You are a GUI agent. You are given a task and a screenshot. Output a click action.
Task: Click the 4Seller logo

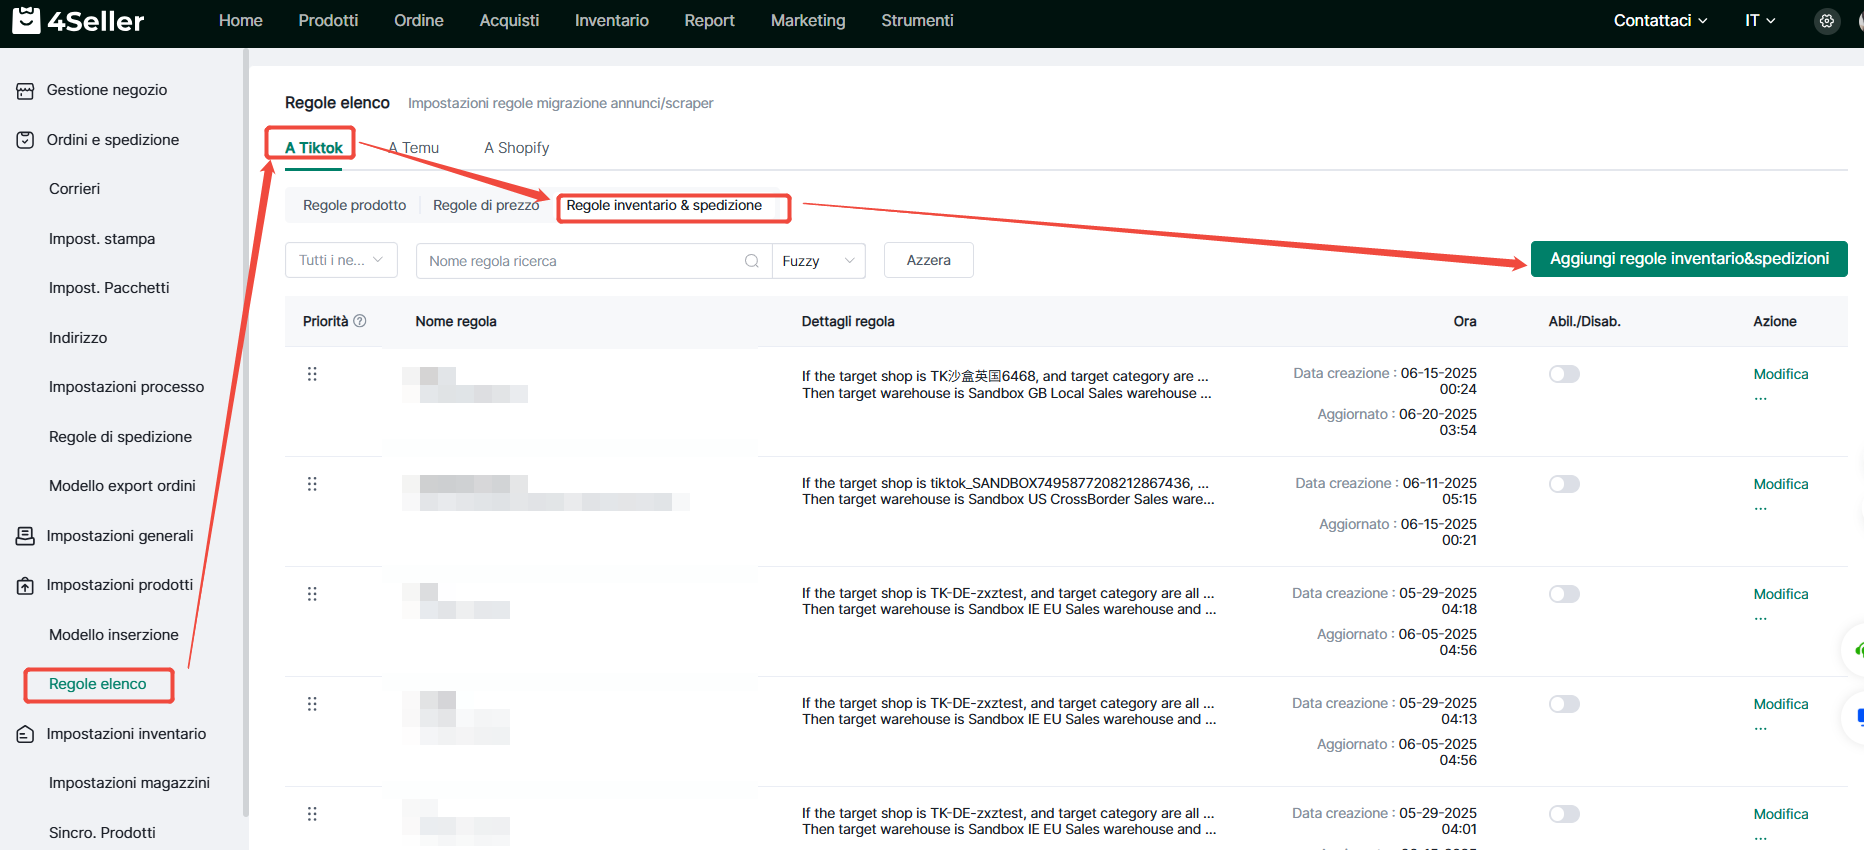[78, 20]
